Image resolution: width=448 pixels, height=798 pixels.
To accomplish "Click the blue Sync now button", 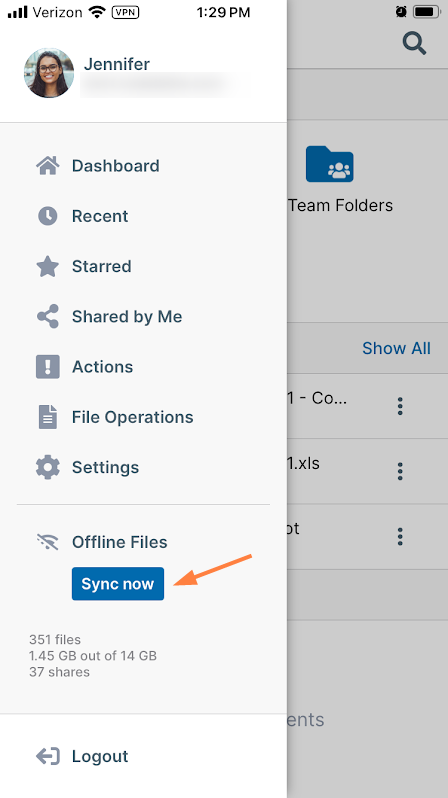I will (x=118, y=584).
